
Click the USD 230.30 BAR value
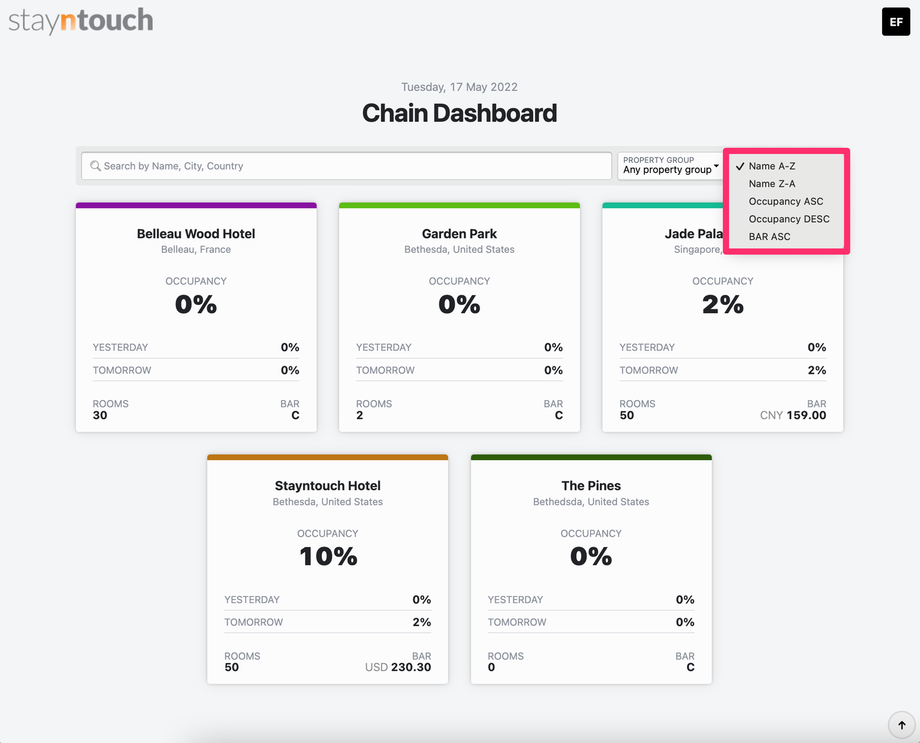398,667
